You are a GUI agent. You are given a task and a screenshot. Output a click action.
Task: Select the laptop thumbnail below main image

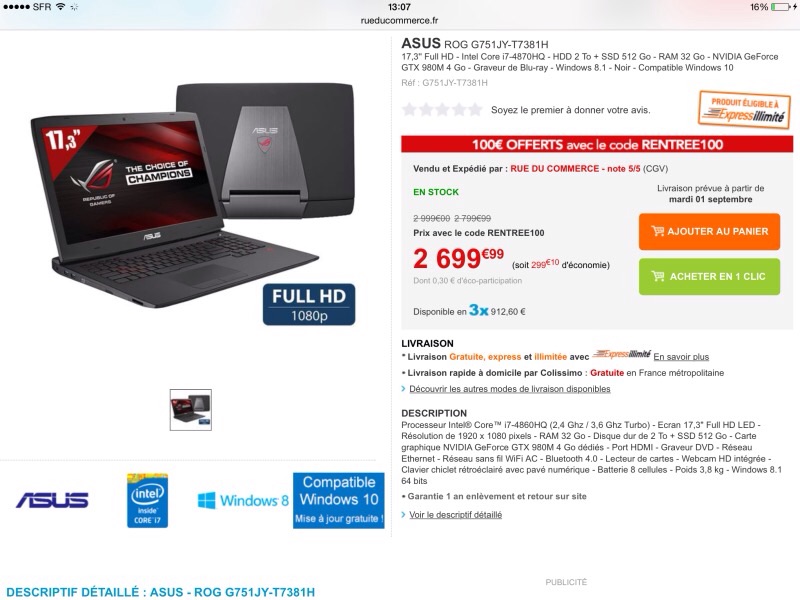tap(191, 410)
